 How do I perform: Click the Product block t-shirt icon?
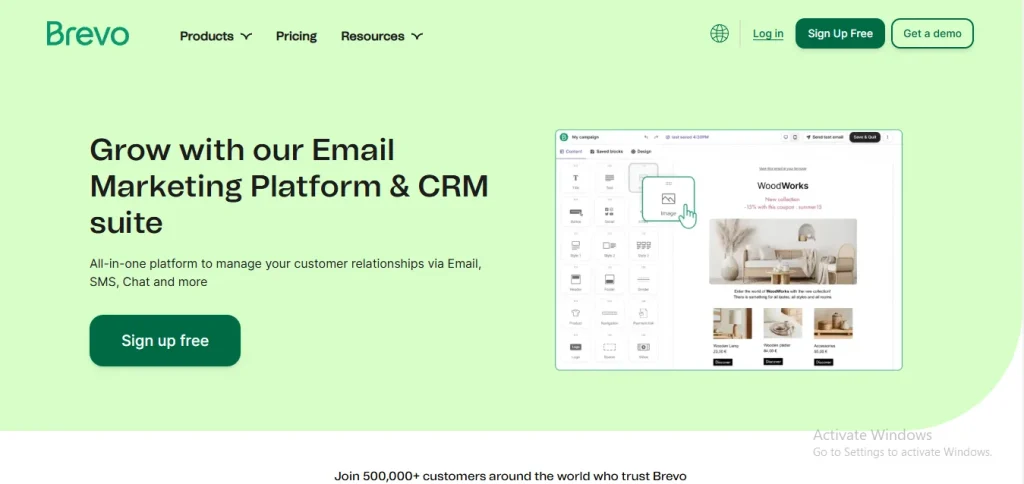click(x=575, y=314)
